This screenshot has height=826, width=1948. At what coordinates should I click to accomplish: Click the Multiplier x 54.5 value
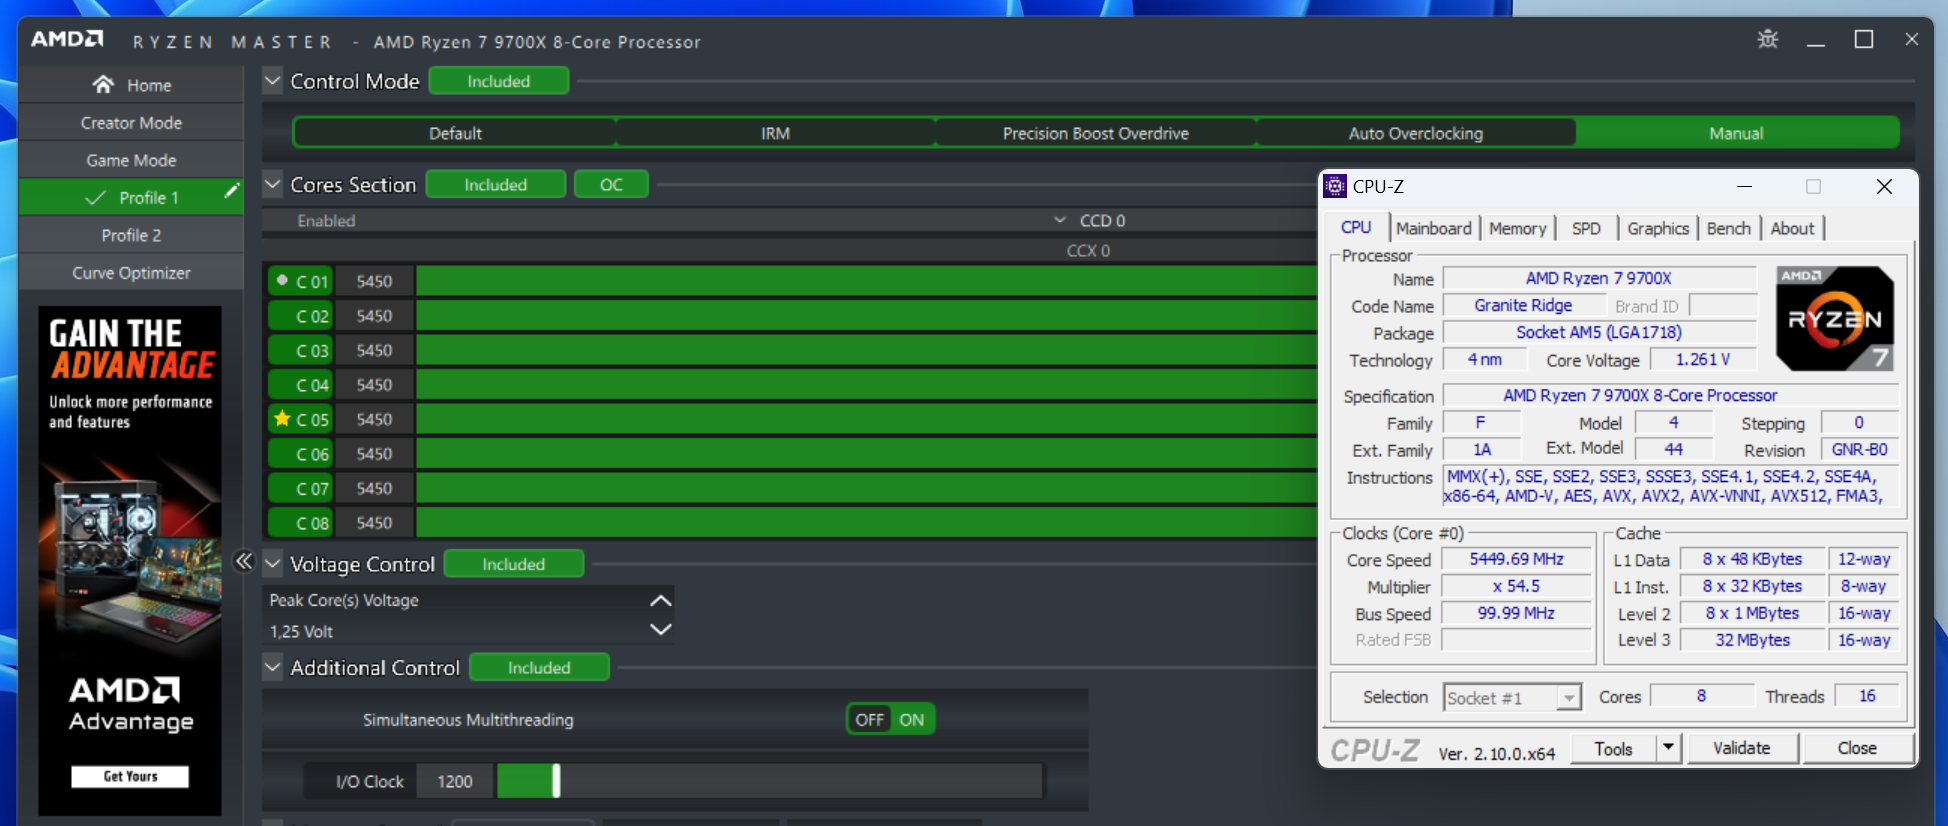click(x=1516, y=586)
